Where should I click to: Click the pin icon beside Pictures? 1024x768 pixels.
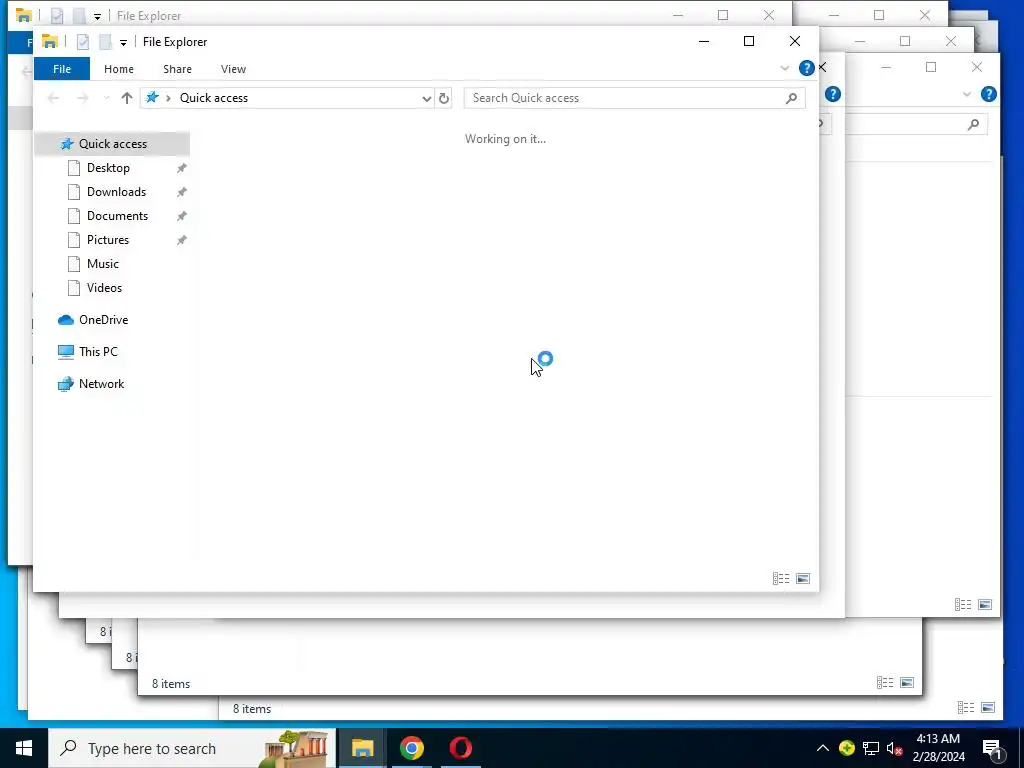tap(182, 240)
